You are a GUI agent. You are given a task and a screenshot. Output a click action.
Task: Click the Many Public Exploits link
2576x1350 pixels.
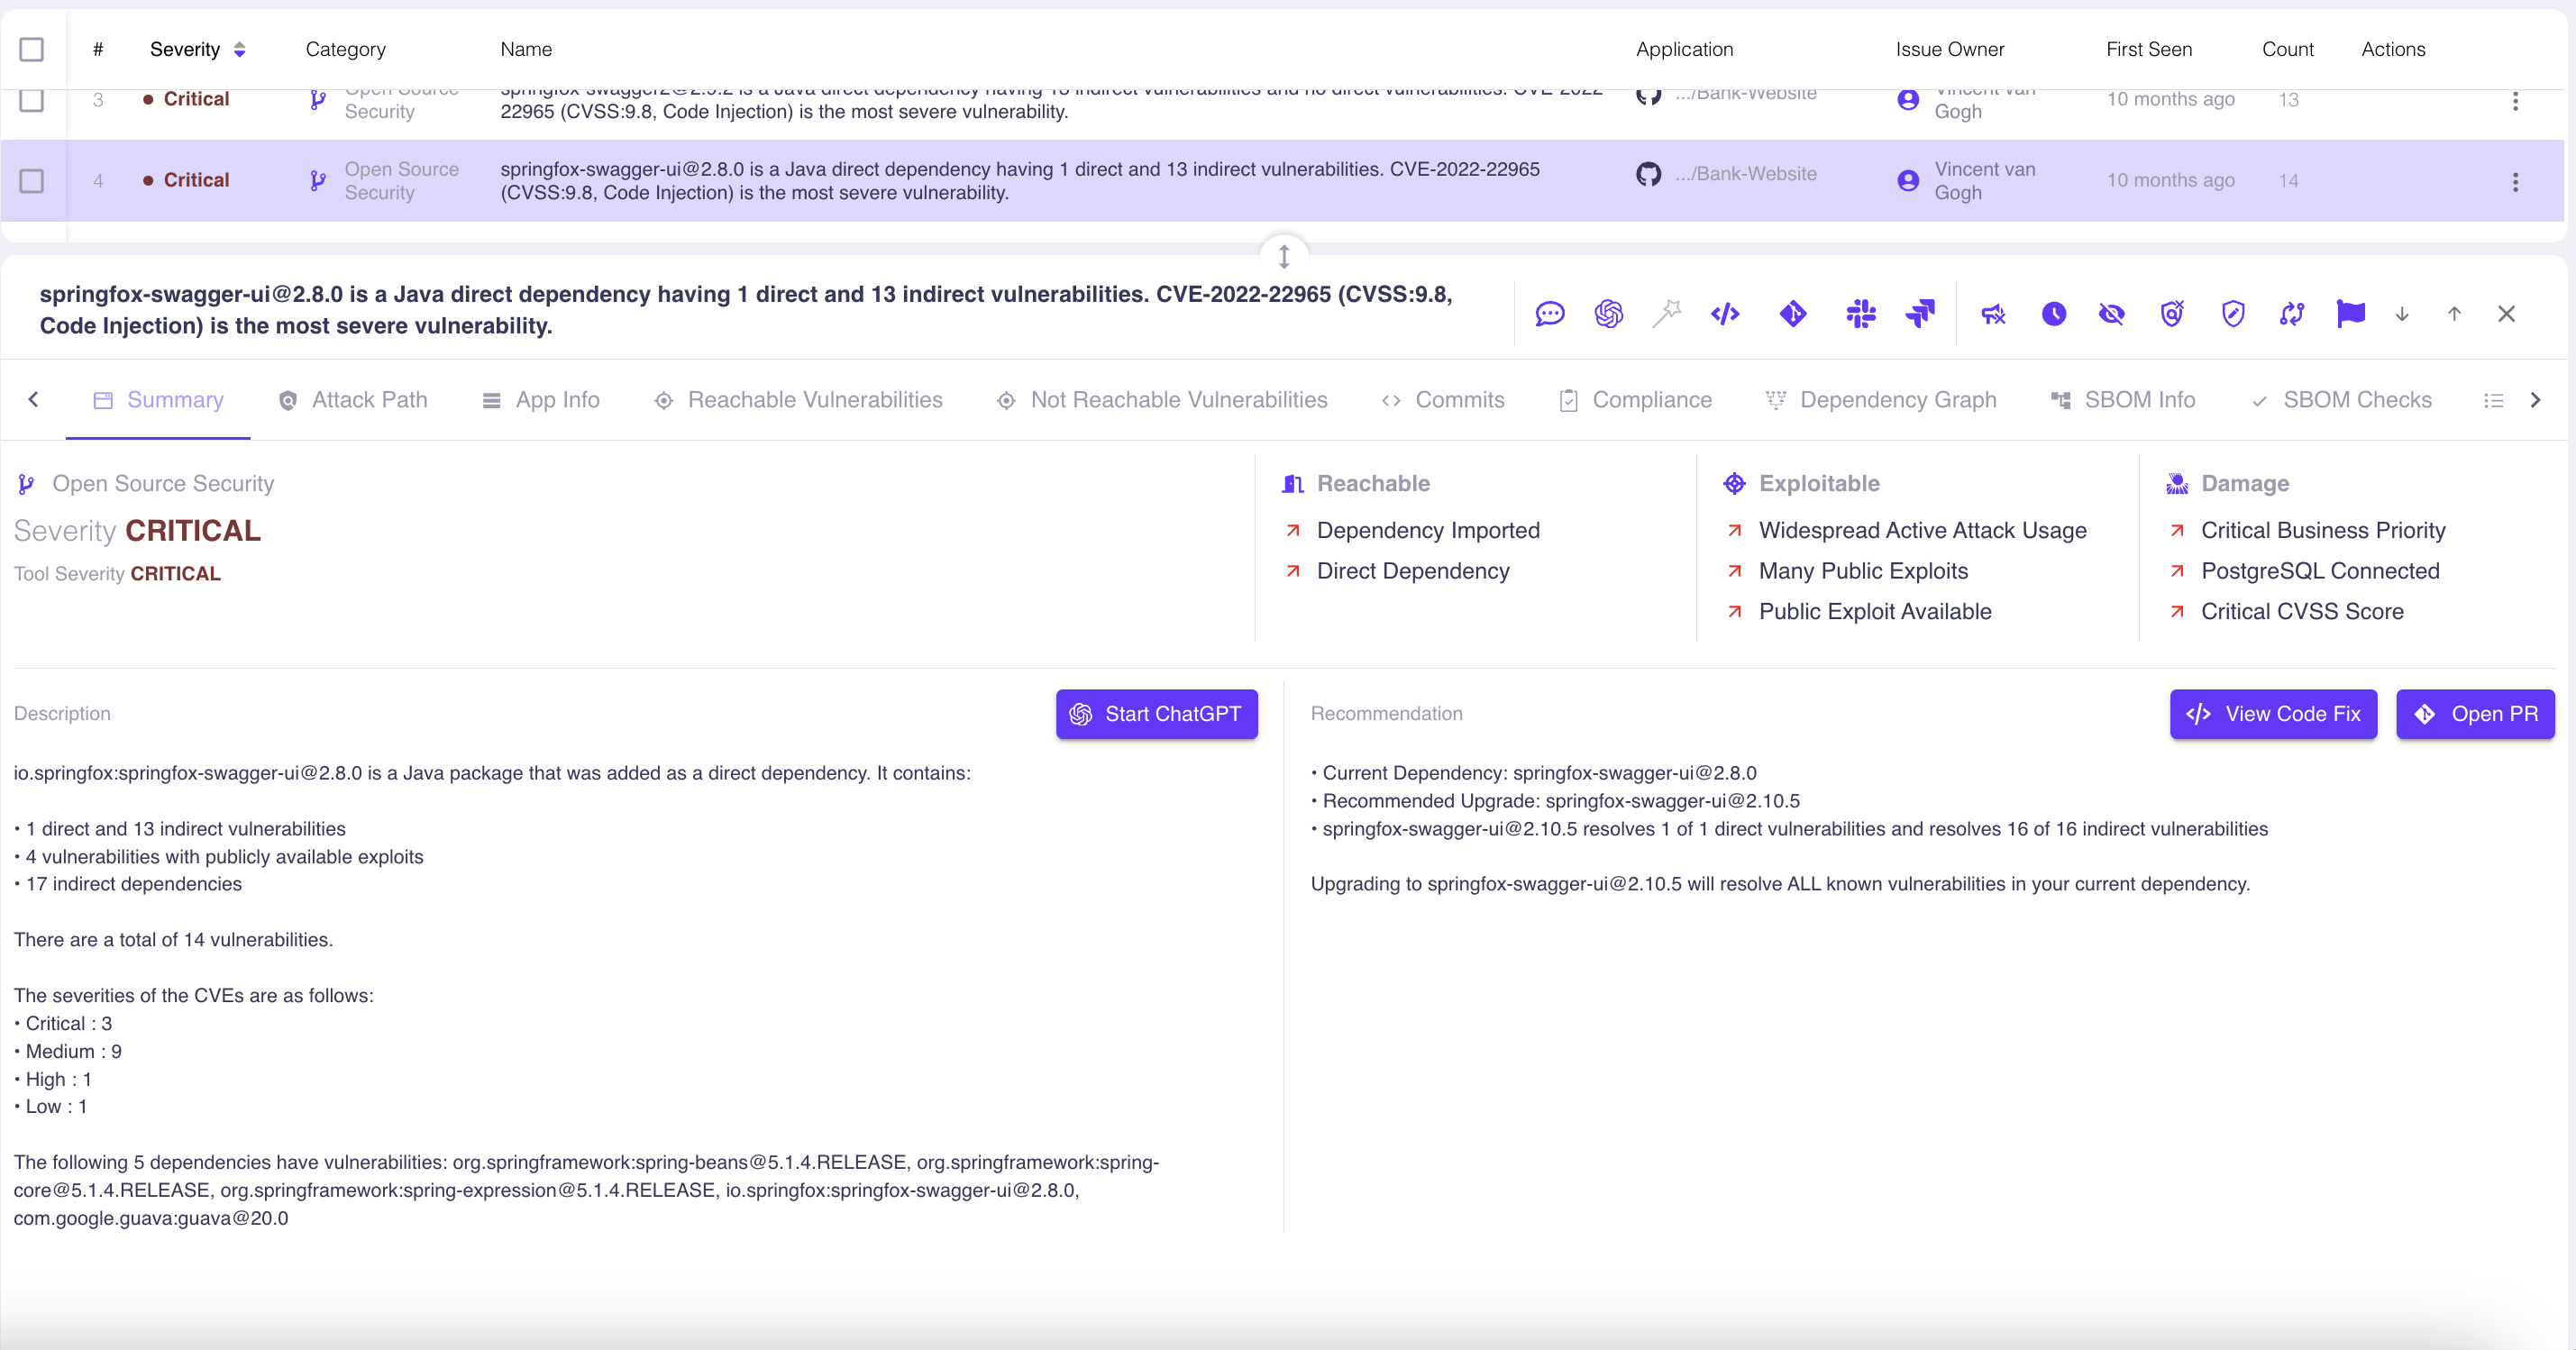pos(1863,571)
